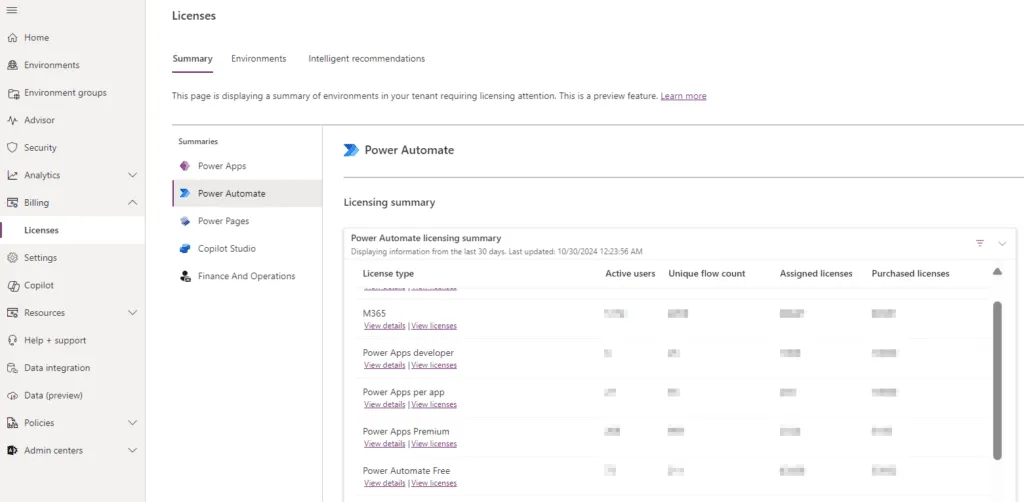Sort by Unique flow count column header
The image size is (1024, 502).
click(707, 274)
